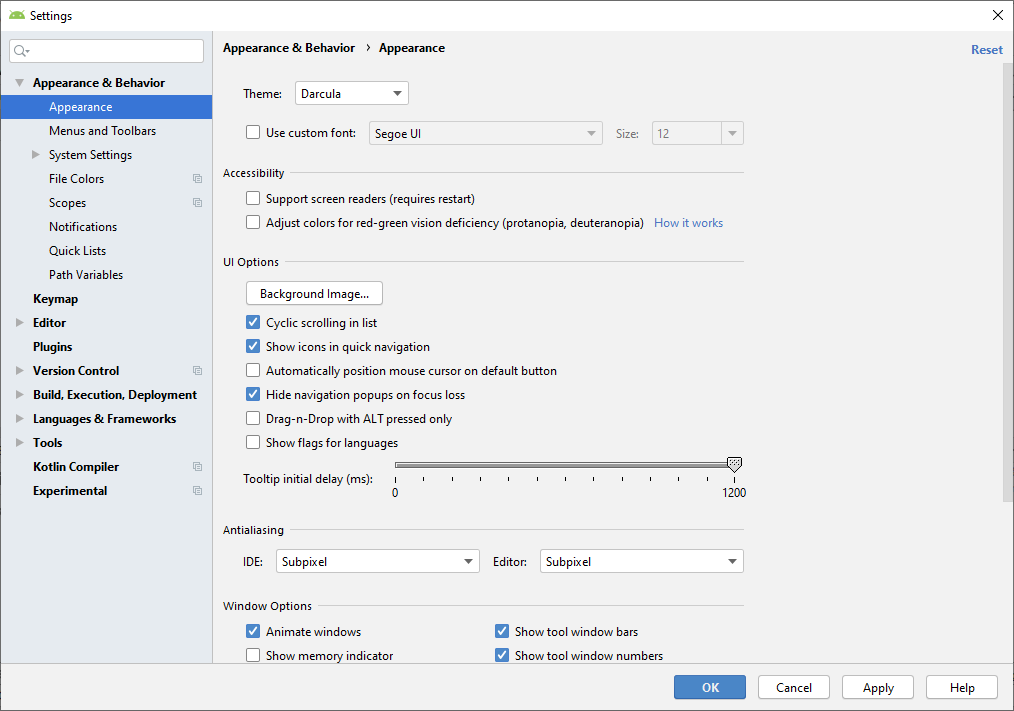Viewport: 1014px width, 711px height.
Task: Close the Settings dialog window
Action: (998, 15)
